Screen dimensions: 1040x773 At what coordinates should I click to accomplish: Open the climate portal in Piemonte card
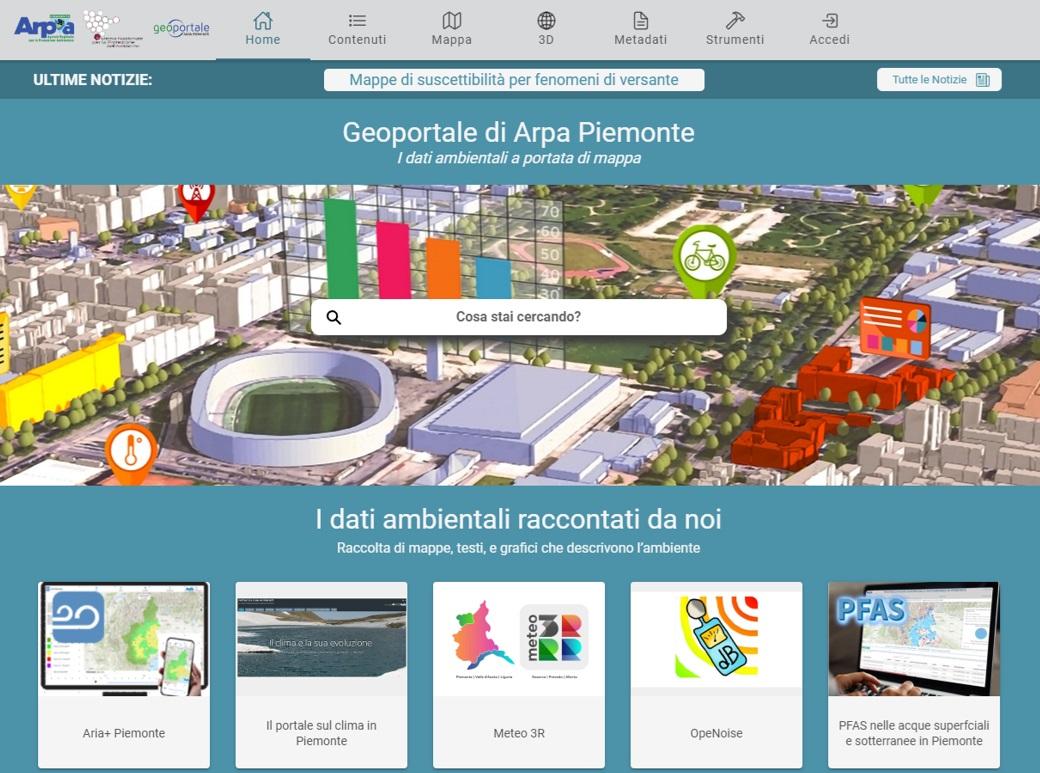[321, 674]
